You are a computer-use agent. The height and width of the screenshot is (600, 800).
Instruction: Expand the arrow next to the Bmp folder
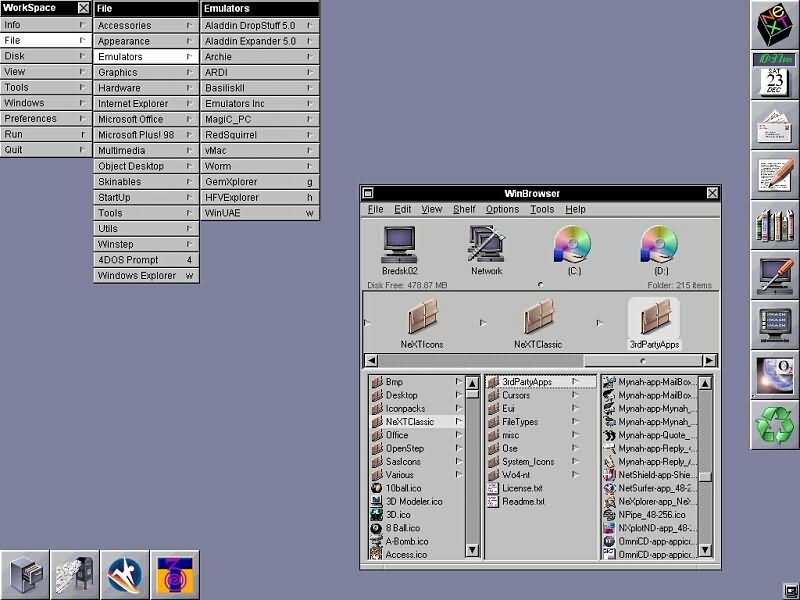(x=458, y=380)
